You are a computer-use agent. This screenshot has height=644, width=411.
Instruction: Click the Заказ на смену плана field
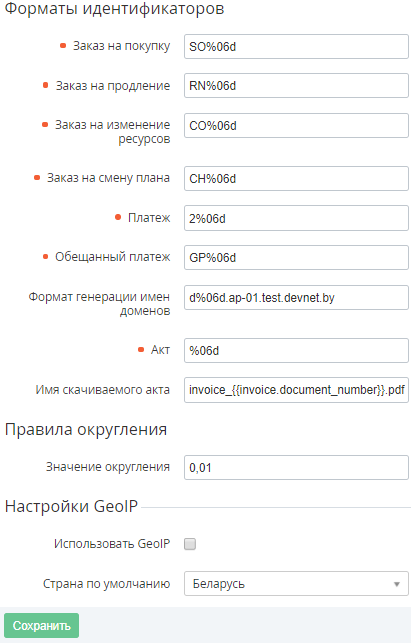pyautogui.click(x=296, y=178)
